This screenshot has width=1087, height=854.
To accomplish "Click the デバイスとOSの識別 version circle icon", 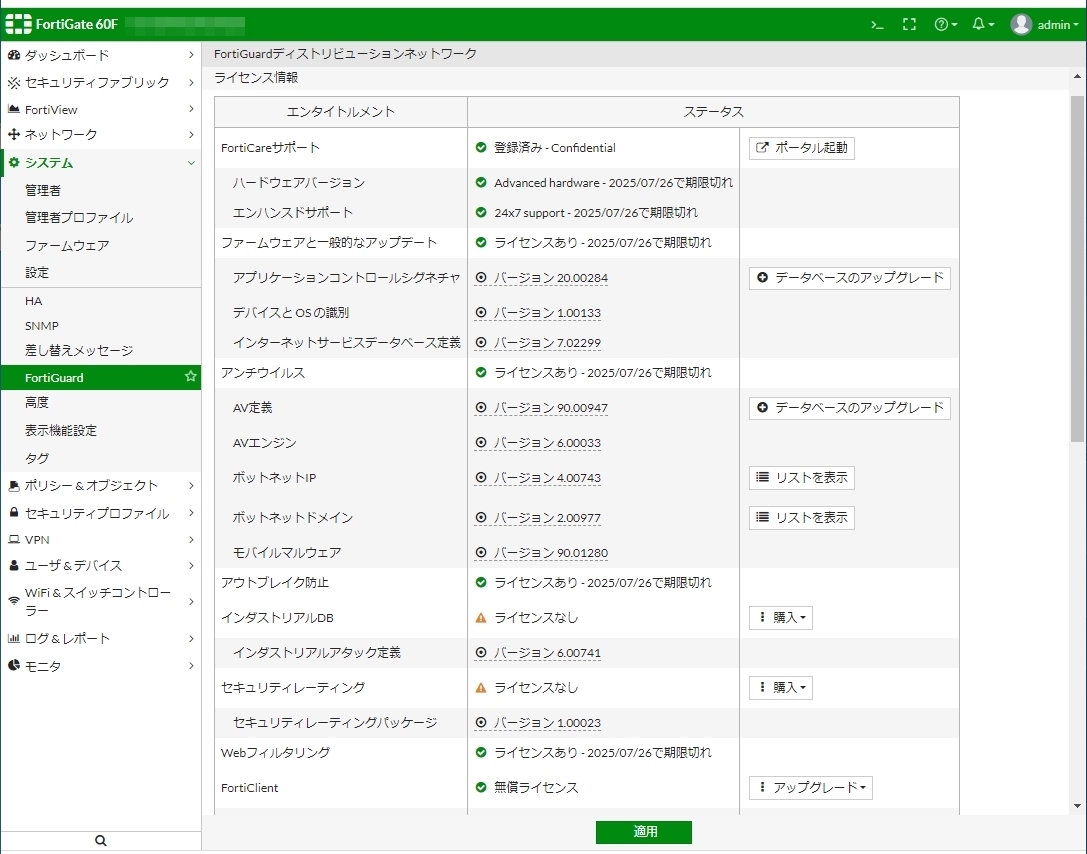I will (x=481, y=313).
